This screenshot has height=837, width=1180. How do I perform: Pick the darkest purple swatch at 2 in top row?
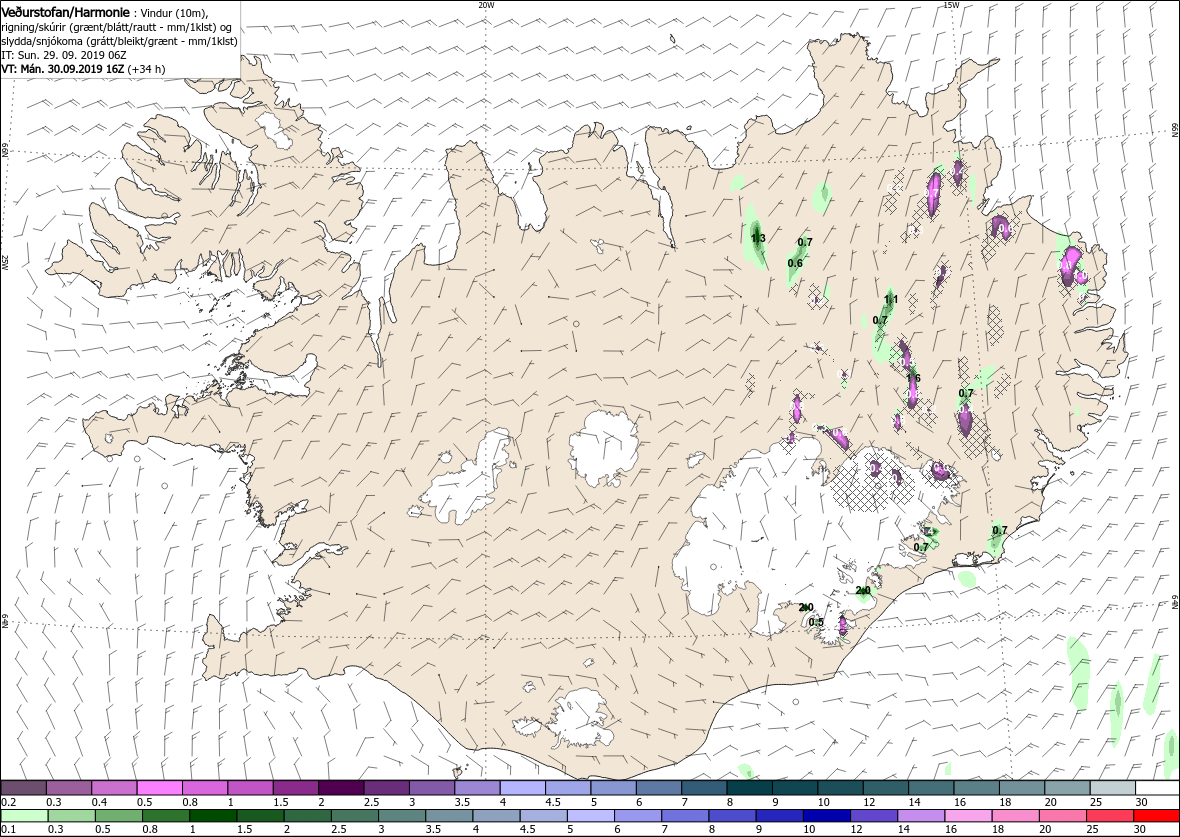pos(341,788)
